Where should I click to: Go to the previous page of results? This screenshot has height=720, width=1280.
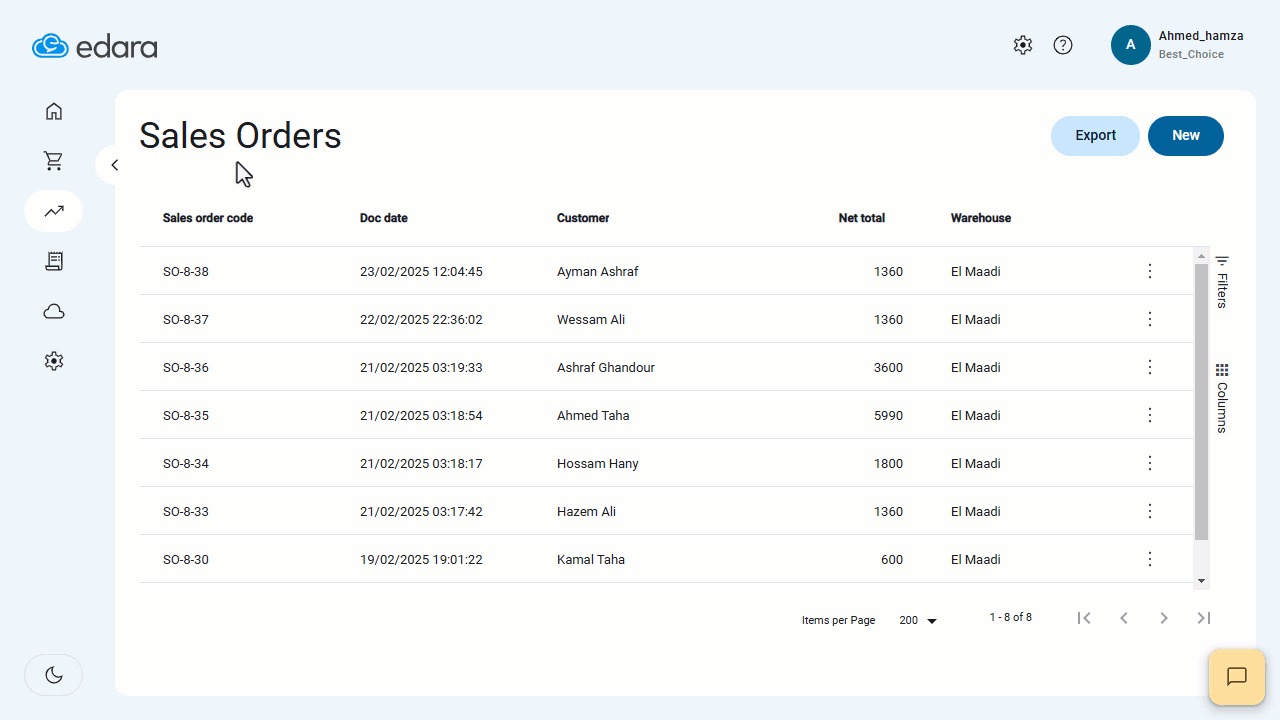(1124, 618)
